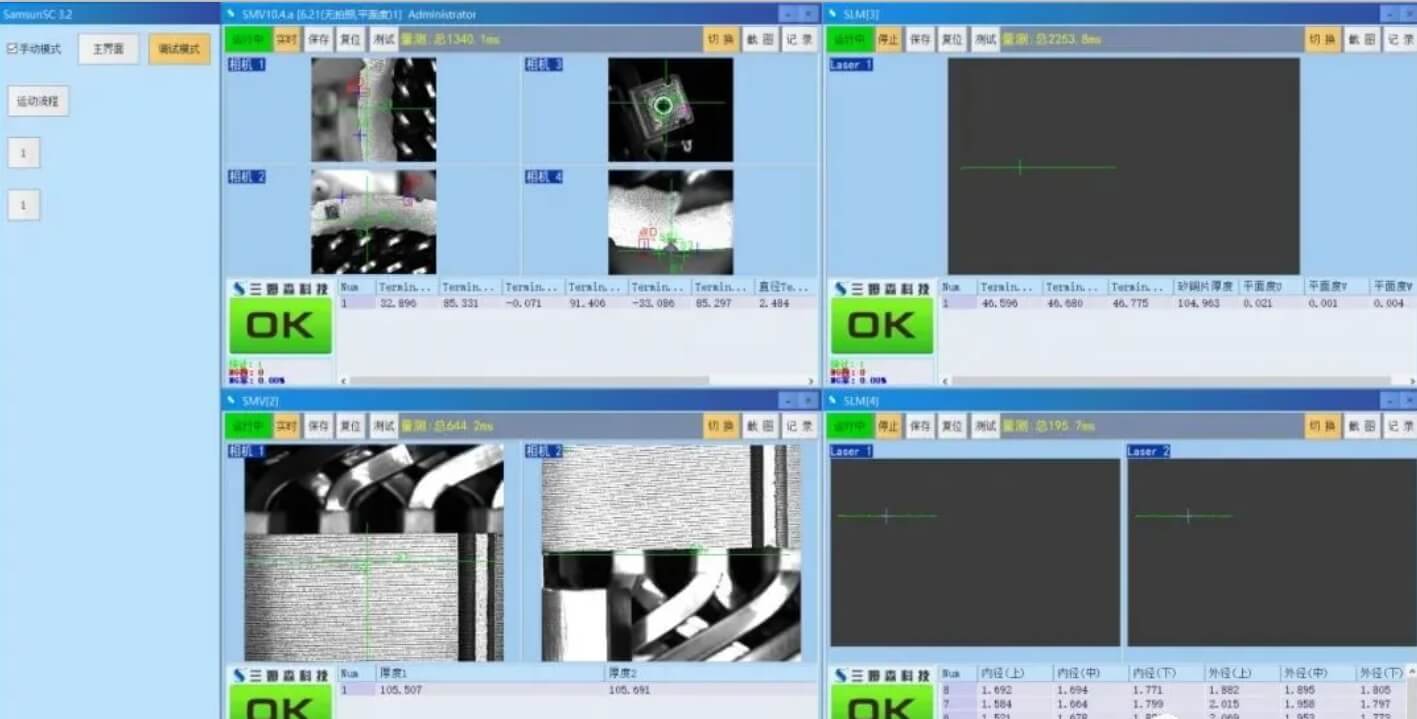Click 实时 in the SMV10.4.a window
1417x719 pixels.
pos(287,39)
